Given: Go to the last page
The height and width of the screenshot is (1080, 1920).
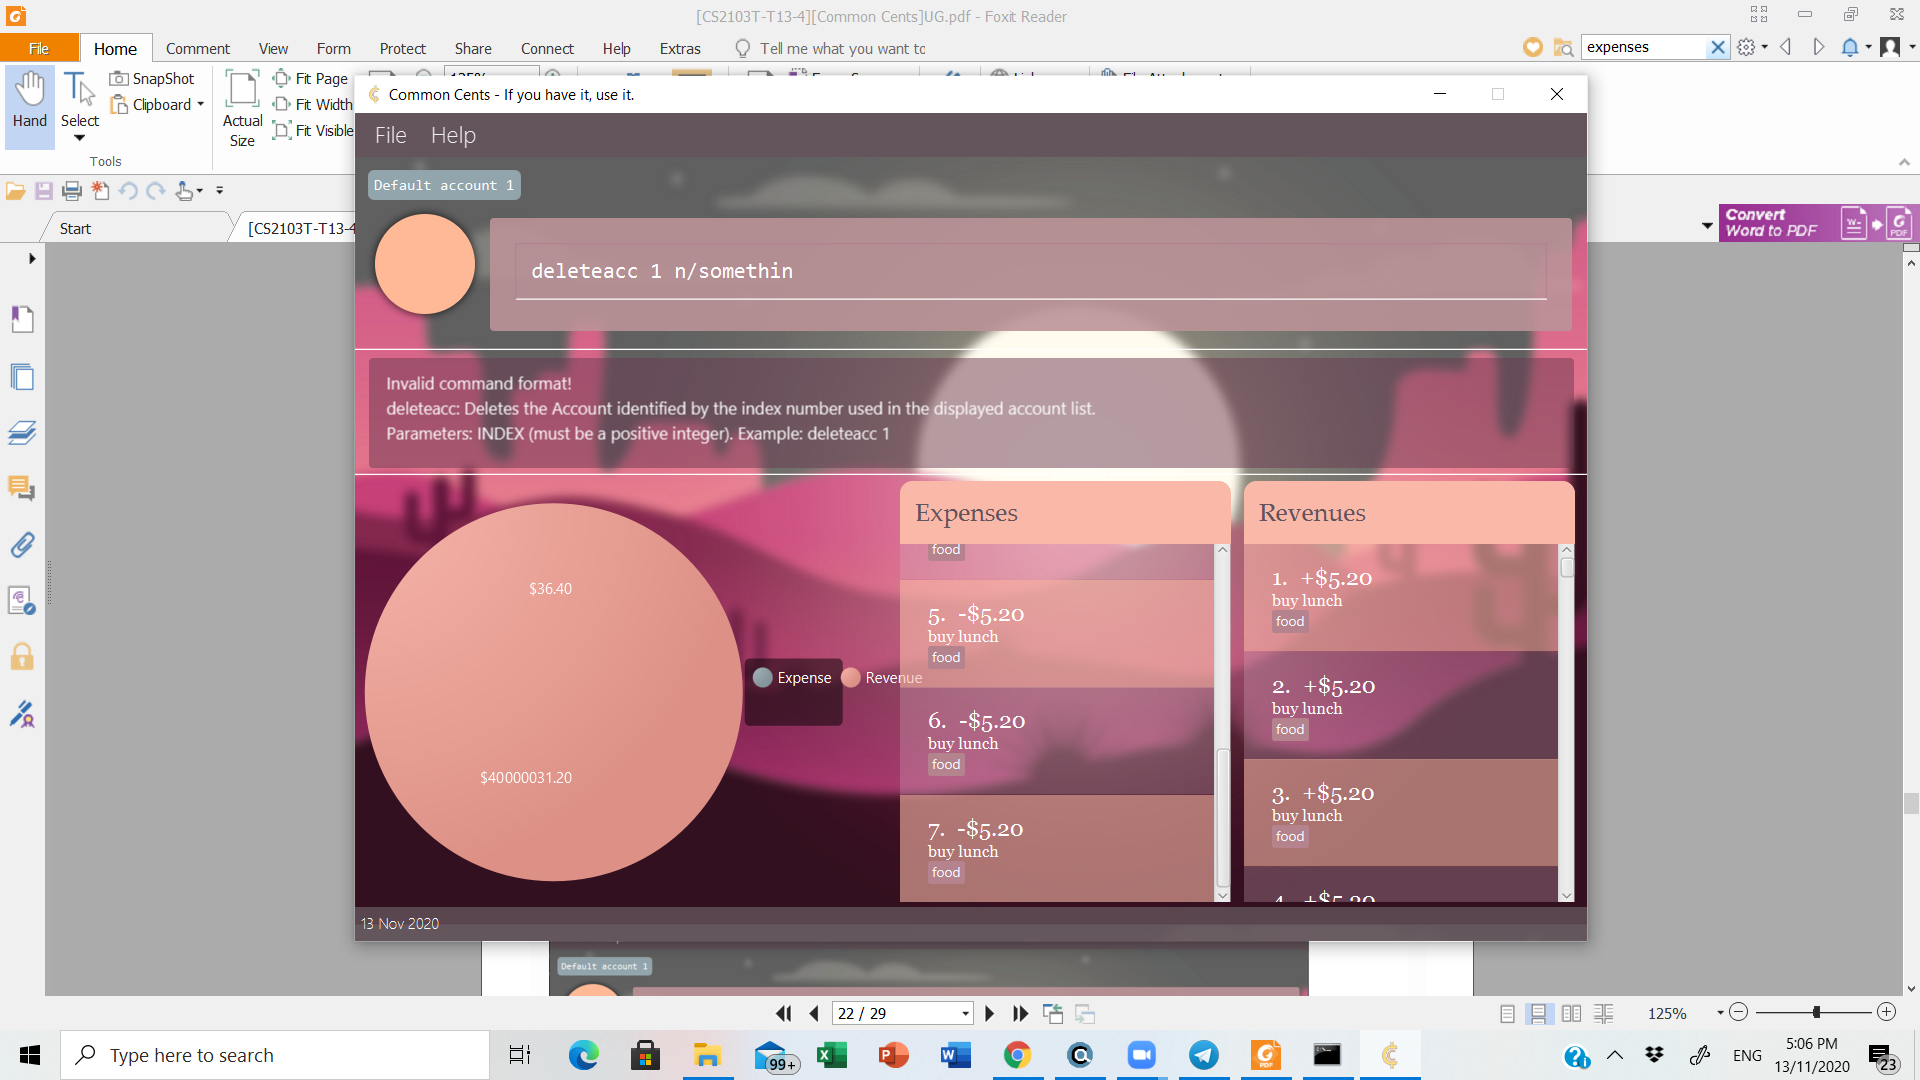Looking at the screenshot, I should (1020, 1013).
